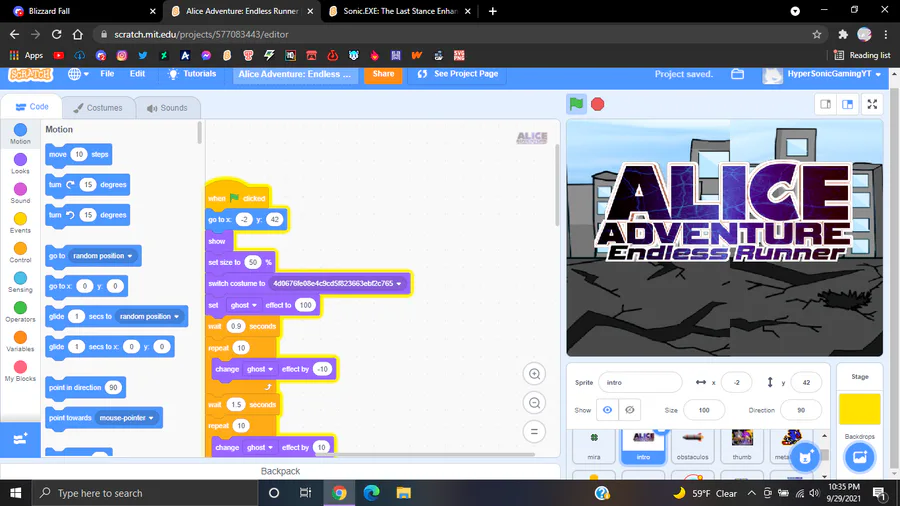
Task: Edit the project title field
Action: pos(295,75)
